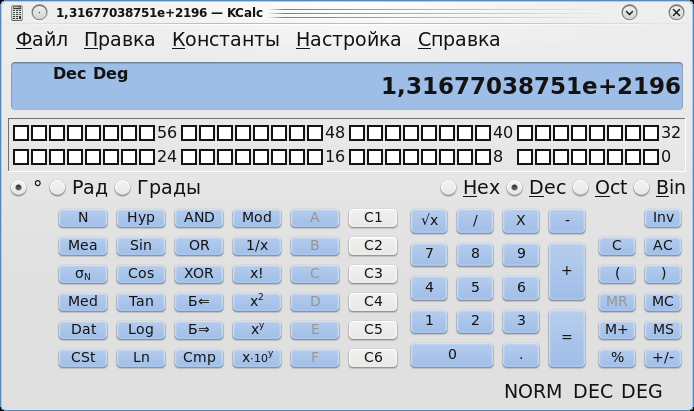Image resolution: width=694 pixels, height=411 pixels.
Task: Click the decimal point button
Action: [x=521, y=355]
